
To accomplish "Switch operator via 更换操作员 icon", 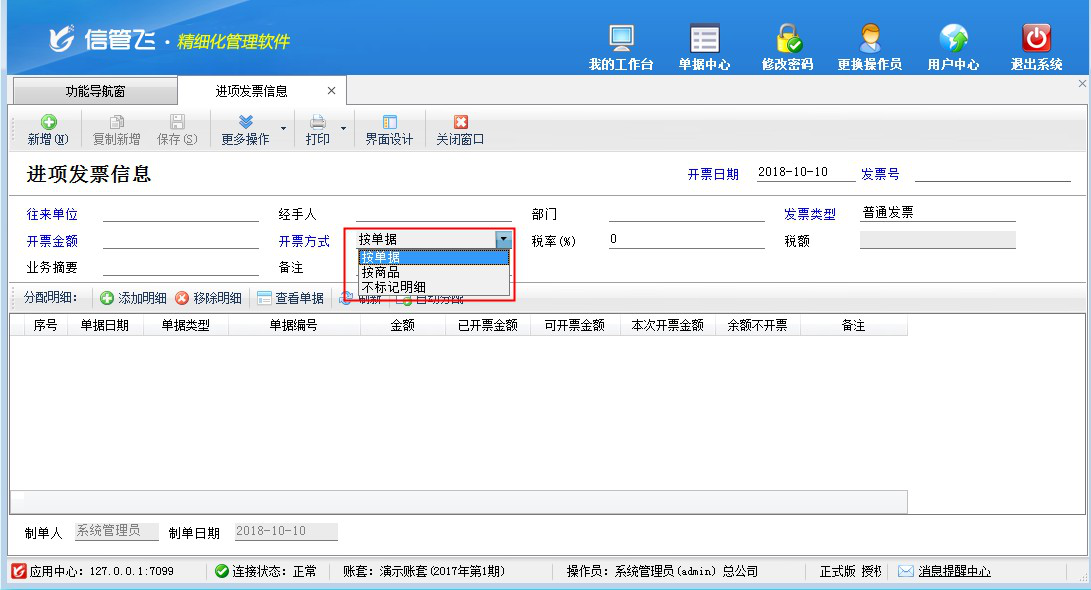I will tap(869, 40).
